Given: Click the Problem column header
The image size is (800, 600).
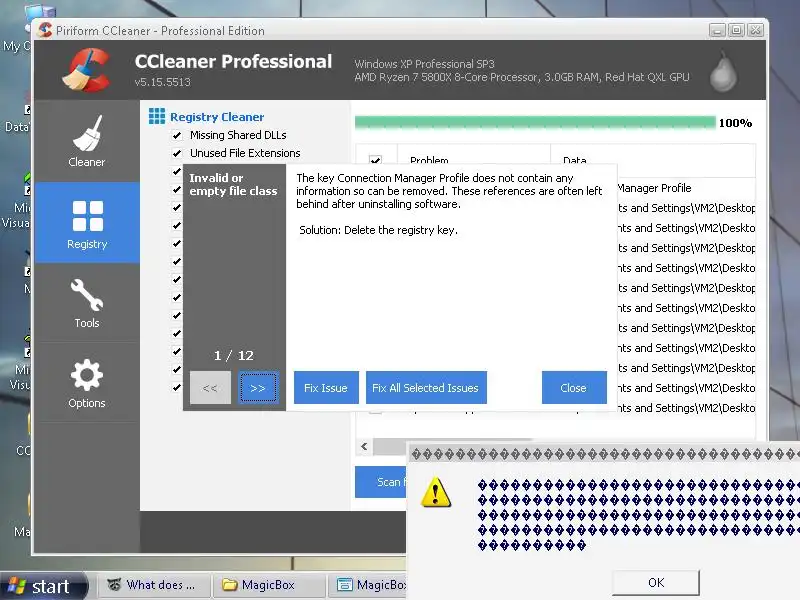Looking at the screenshot, I should tap(473, 160).
